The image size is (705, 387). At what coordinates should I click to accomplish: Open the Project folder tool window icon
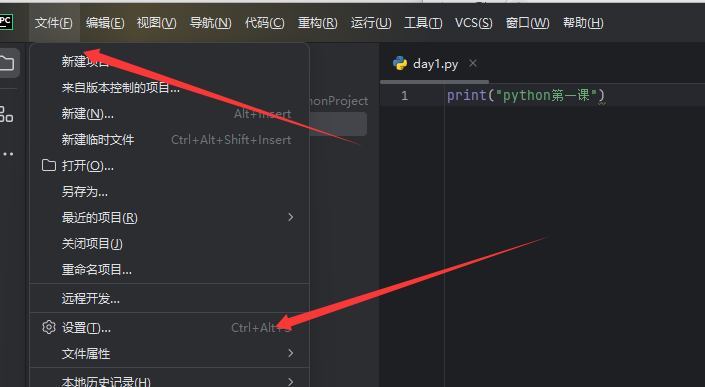[x=6, y=63]
